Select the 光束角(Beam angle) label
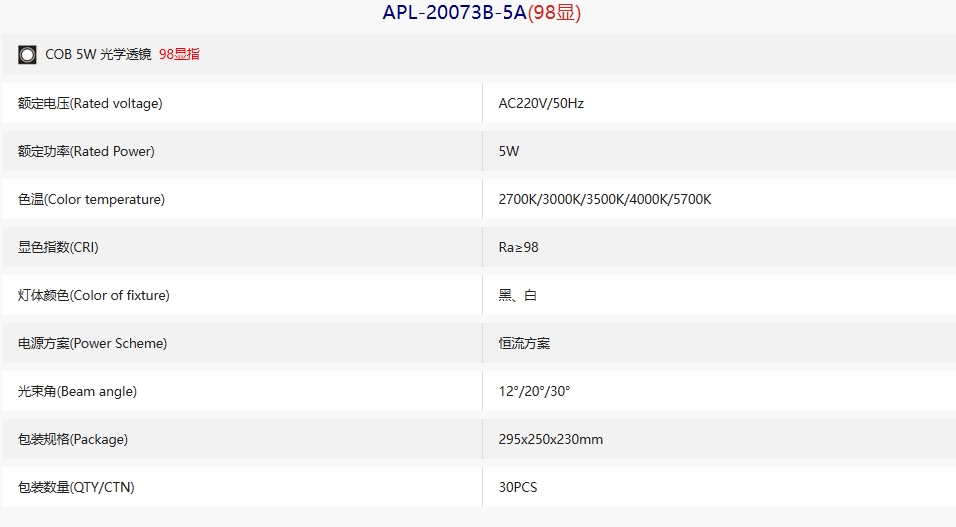This screenshot has height=527, width=956. [x=77, y=392]
